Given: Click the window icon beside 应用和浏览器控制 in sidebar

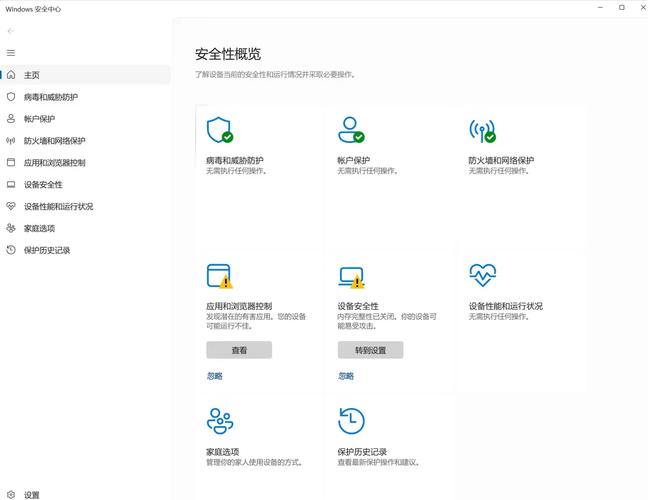Looking at the screenshot, I should 11,162.
